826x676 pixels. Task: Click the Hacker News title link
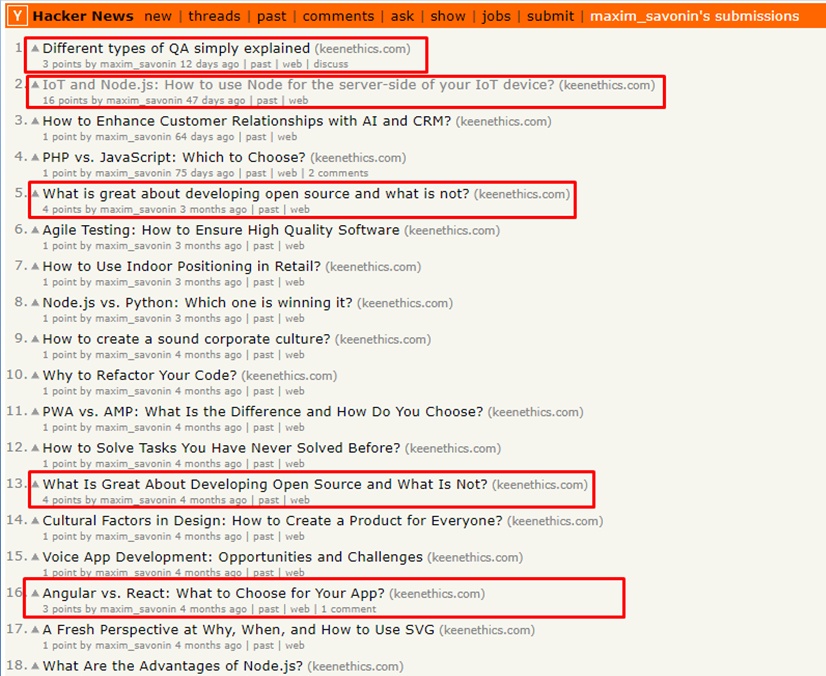84,16
